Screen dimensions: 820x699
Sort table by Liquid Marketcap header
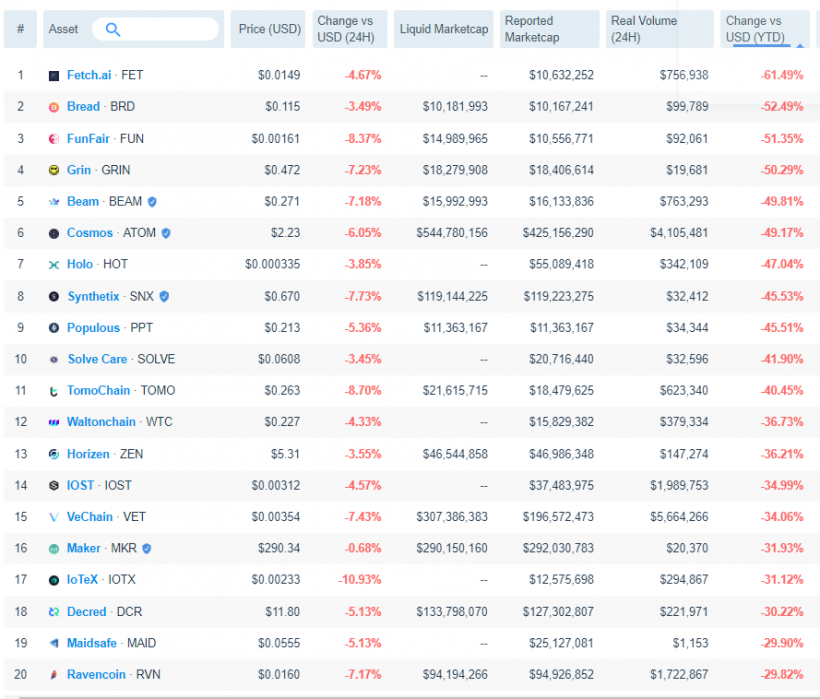444,30
